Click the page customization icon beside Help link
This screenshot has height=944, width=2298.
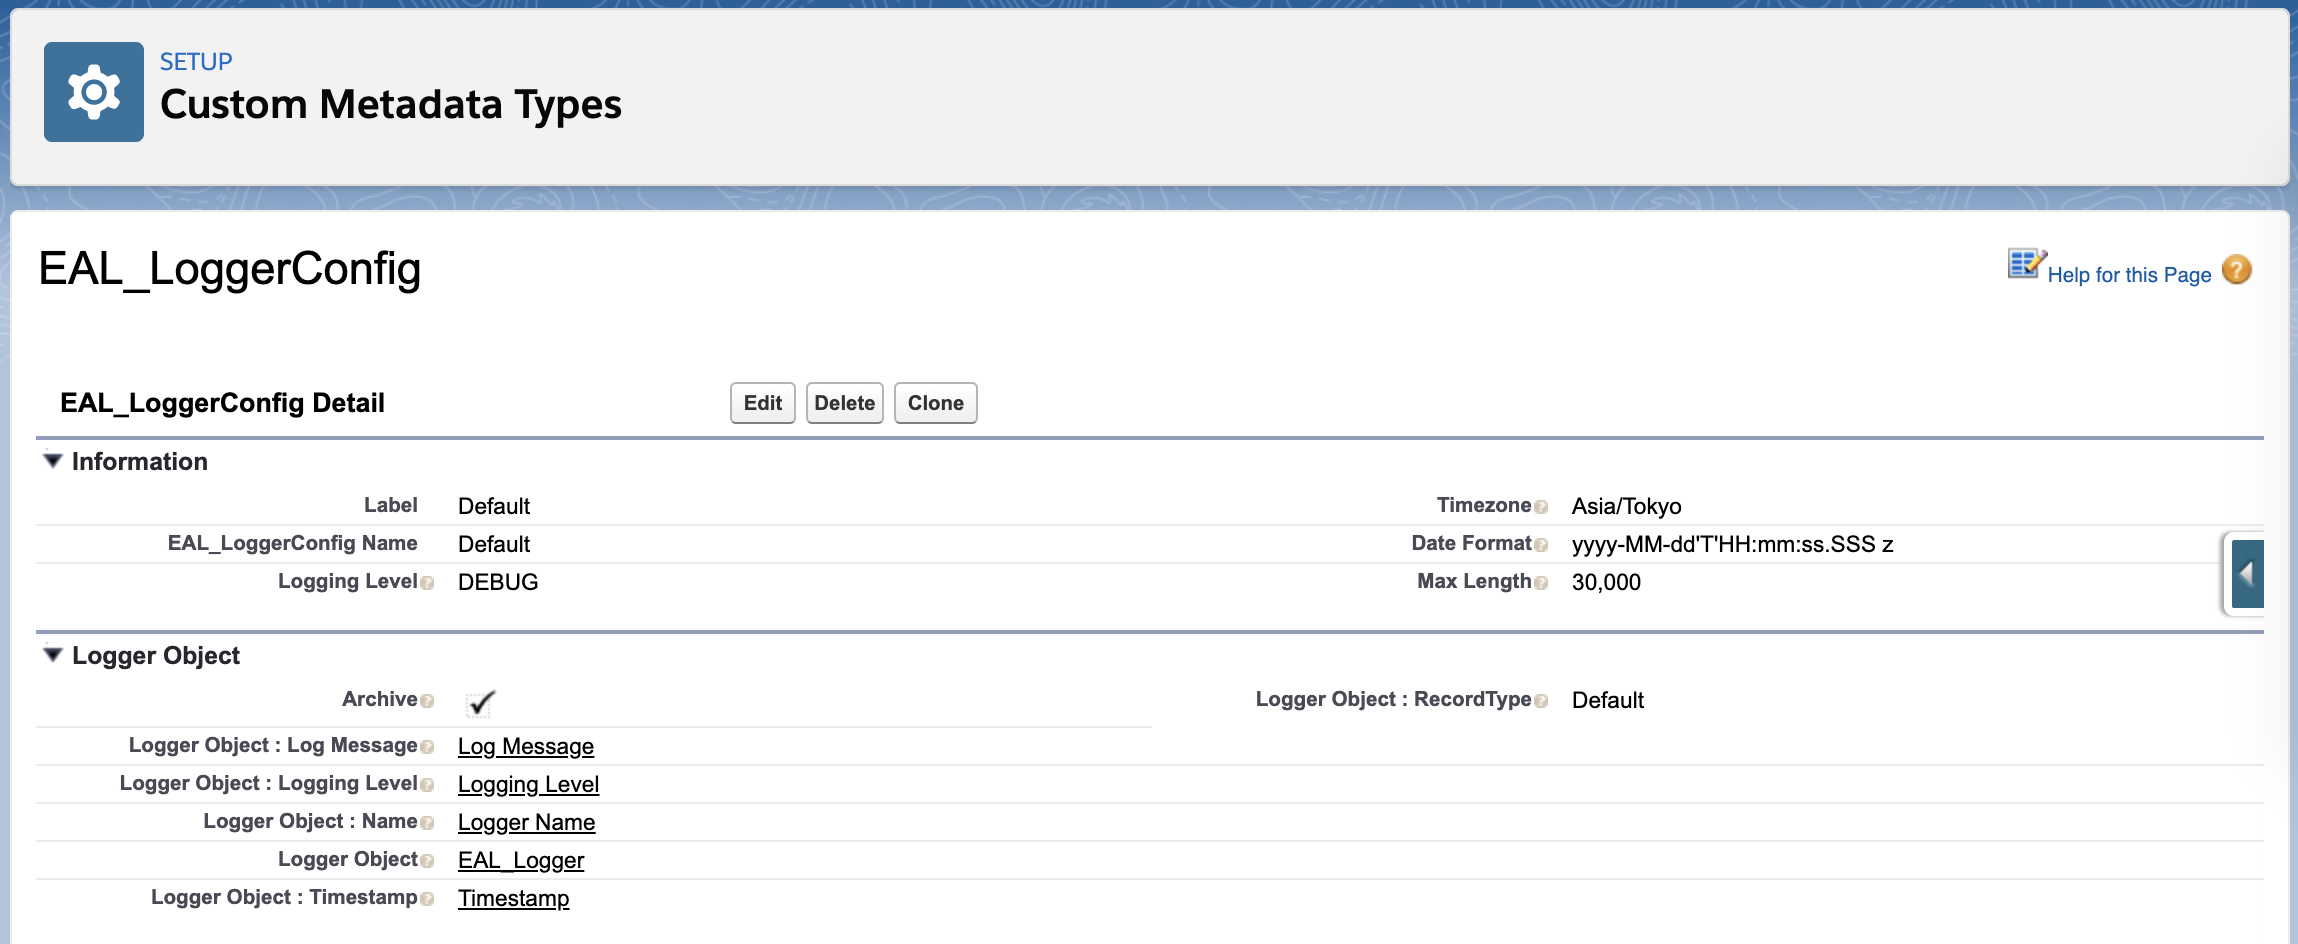[x=2027, y=264]
